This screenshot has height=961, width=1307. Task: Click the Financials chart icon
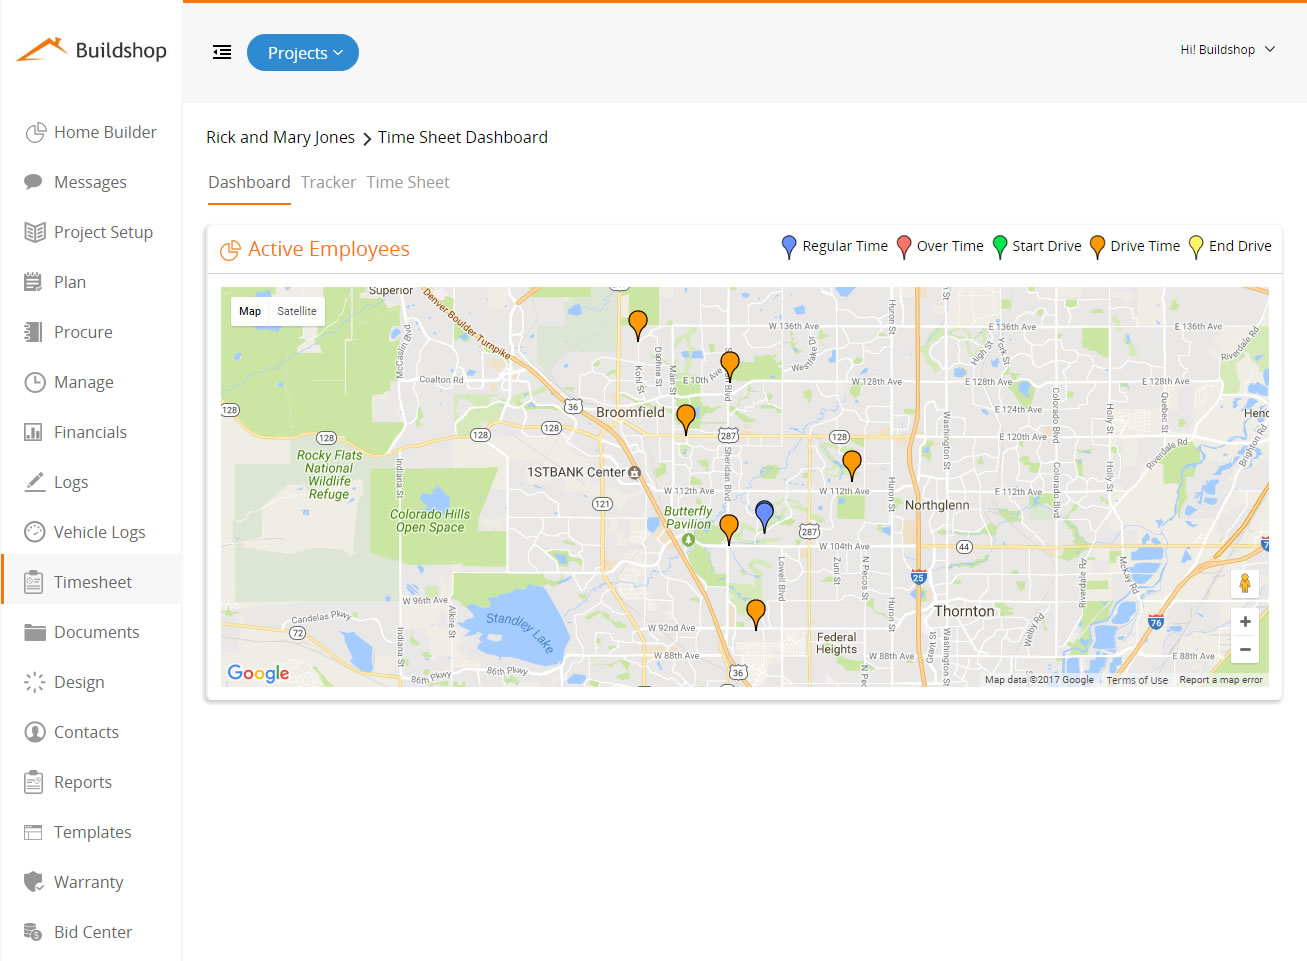pyautogui.click(x=34, y=432)
